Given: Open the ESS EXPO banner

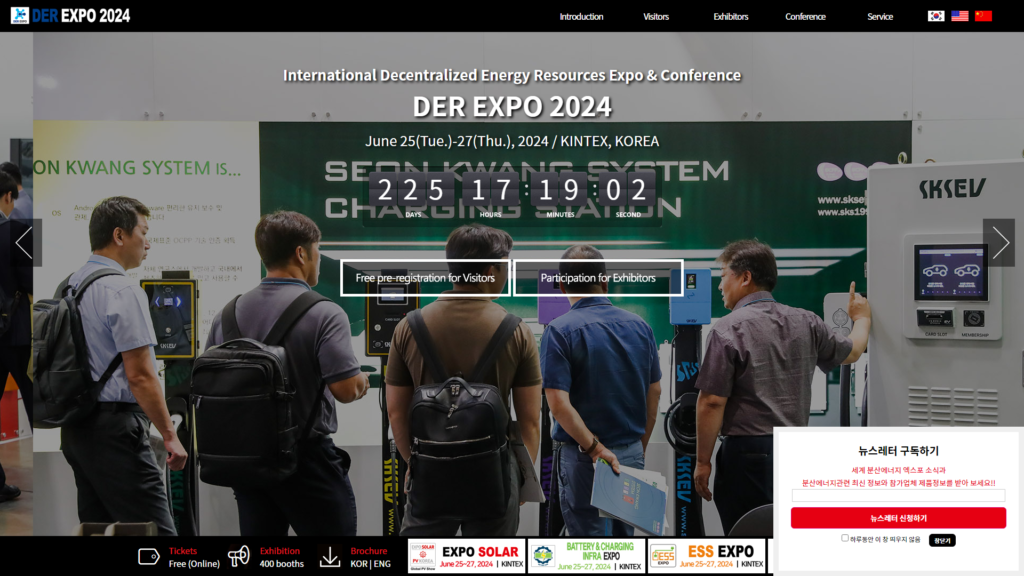Looking at the screenshot, I should [707, 556].
